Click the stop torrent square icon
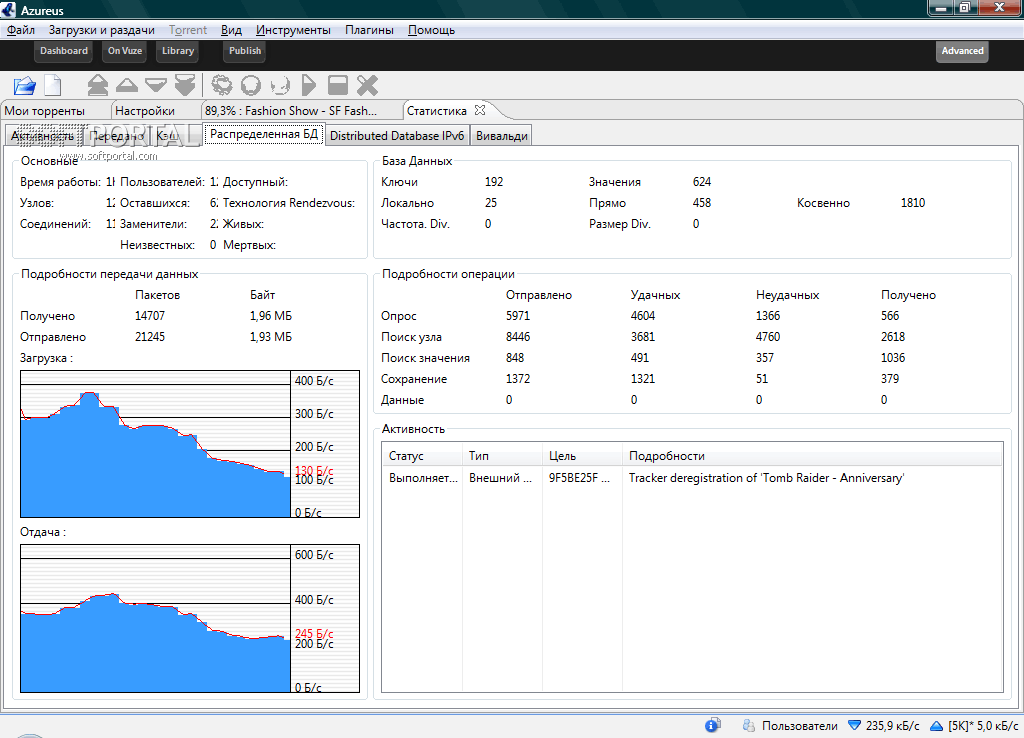 338,86
